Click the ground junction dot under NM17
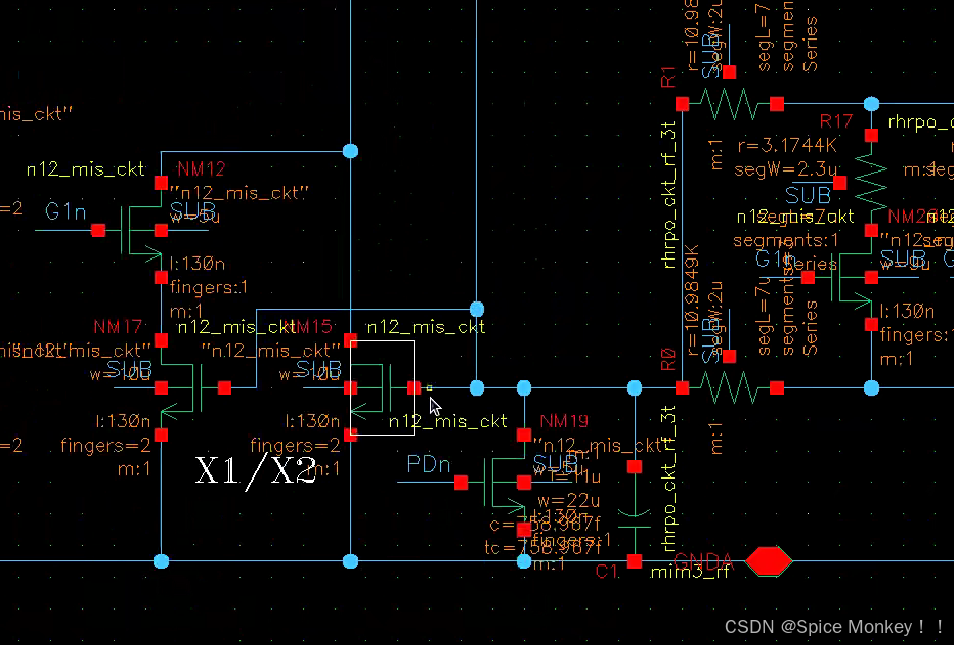 click(161, 561)
